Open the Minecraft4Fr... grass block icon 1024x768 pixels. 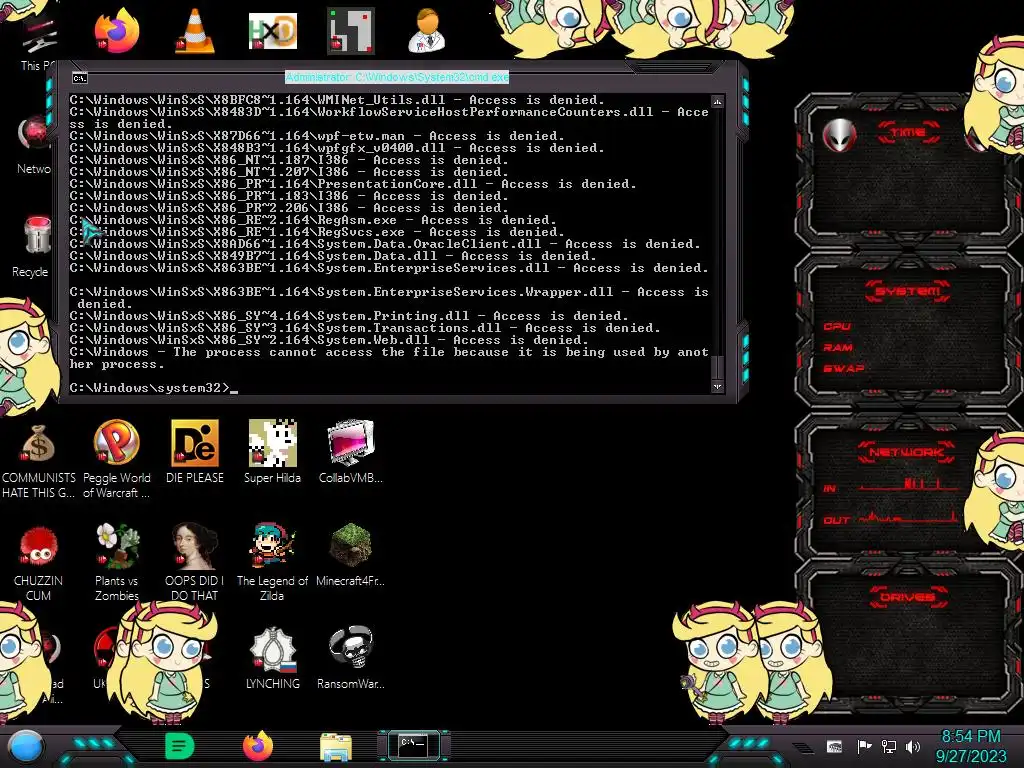(x=351, y=555)
